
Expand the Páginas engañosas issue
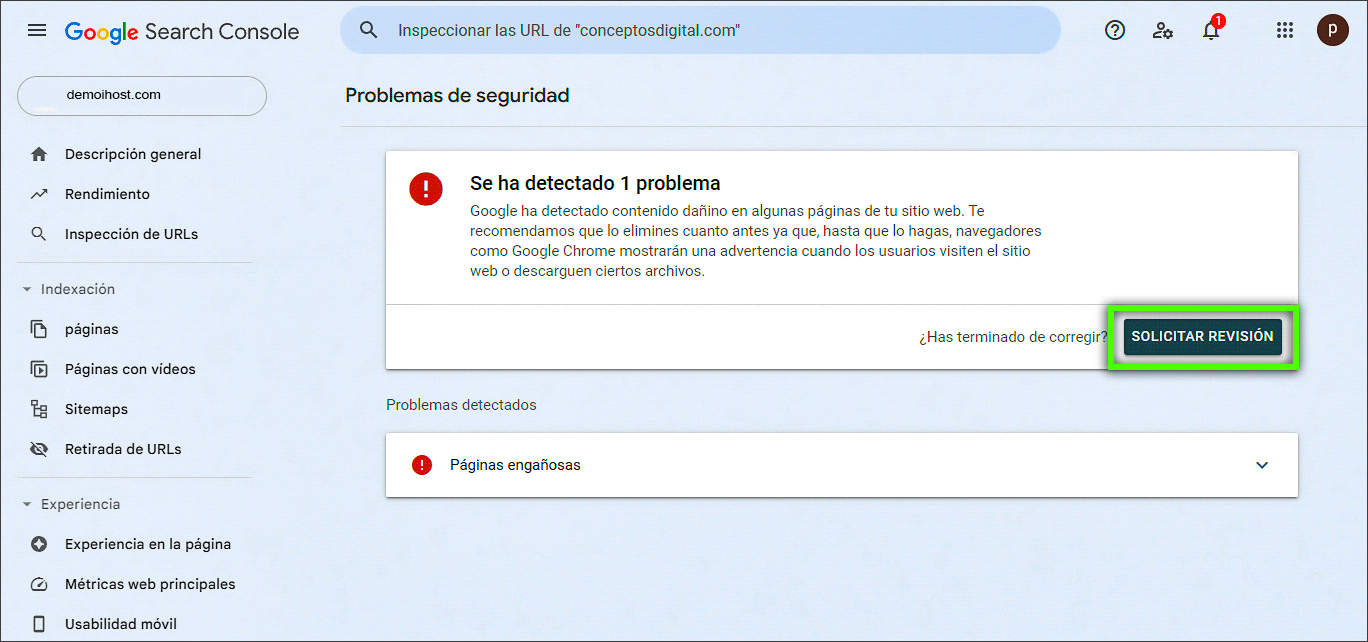pos(1261,465)
